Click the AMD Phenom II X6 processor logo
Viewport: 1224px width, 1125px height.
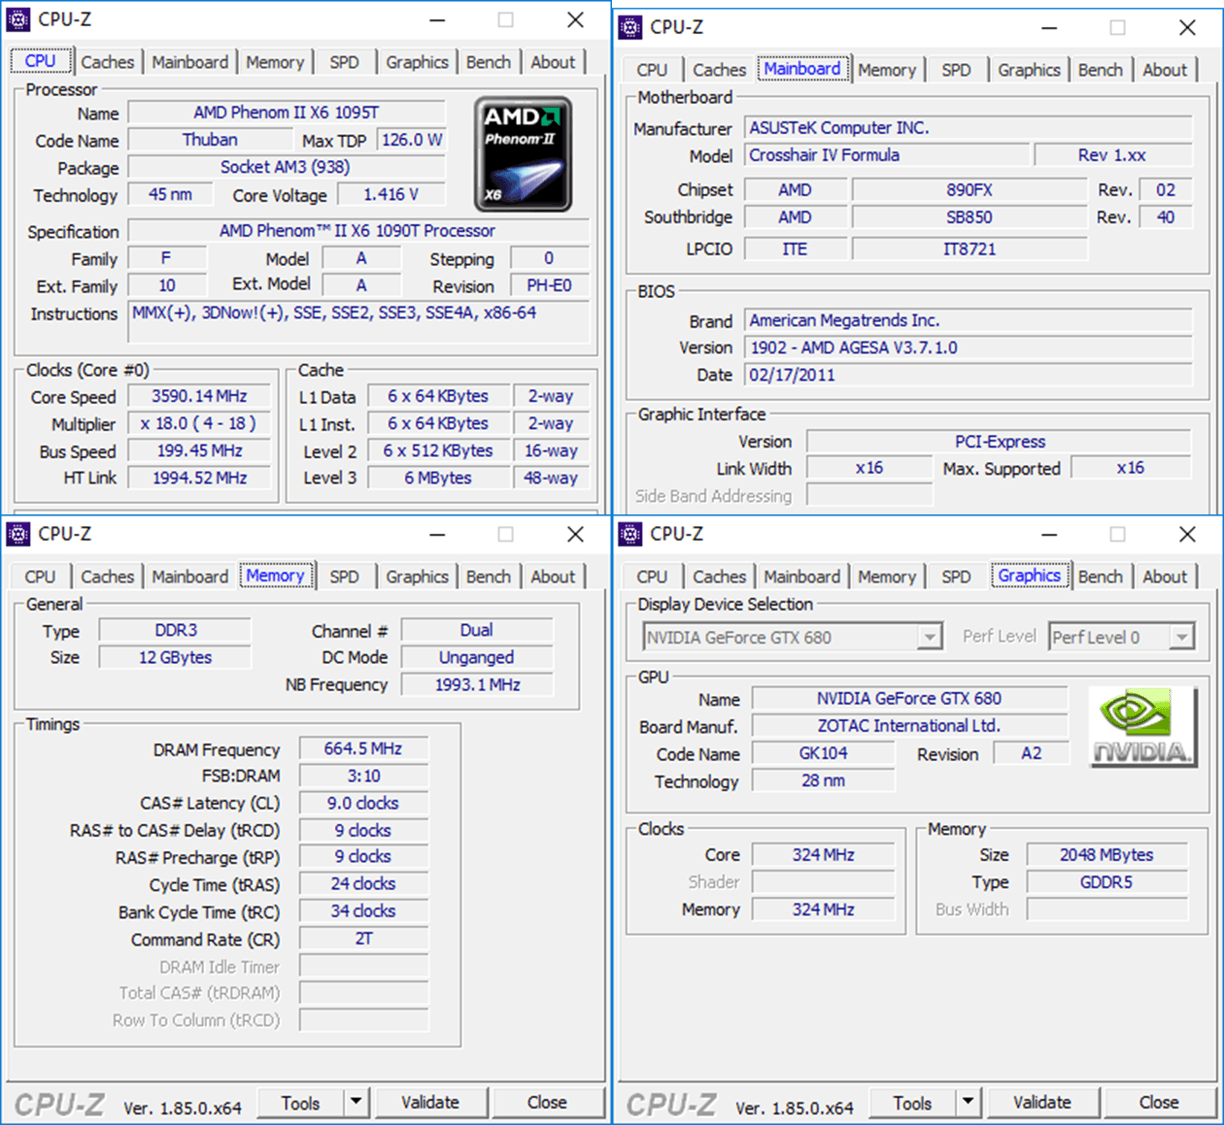(x=523, y=154)
